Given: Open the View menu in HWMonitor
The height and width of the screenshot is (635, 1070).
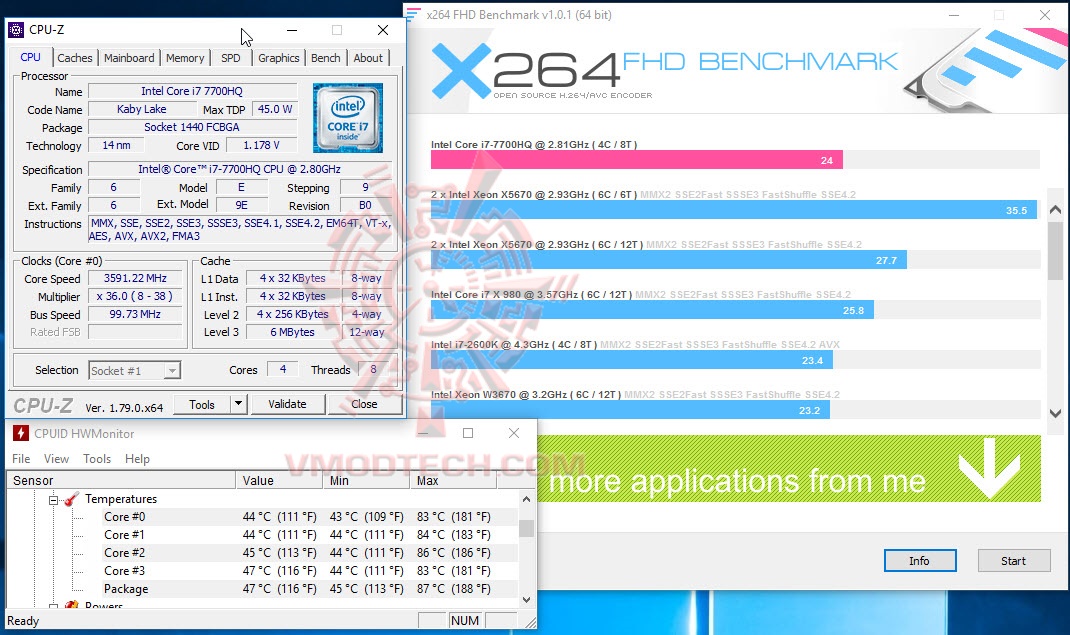Looking at the screenshot, I should [56, 459].
